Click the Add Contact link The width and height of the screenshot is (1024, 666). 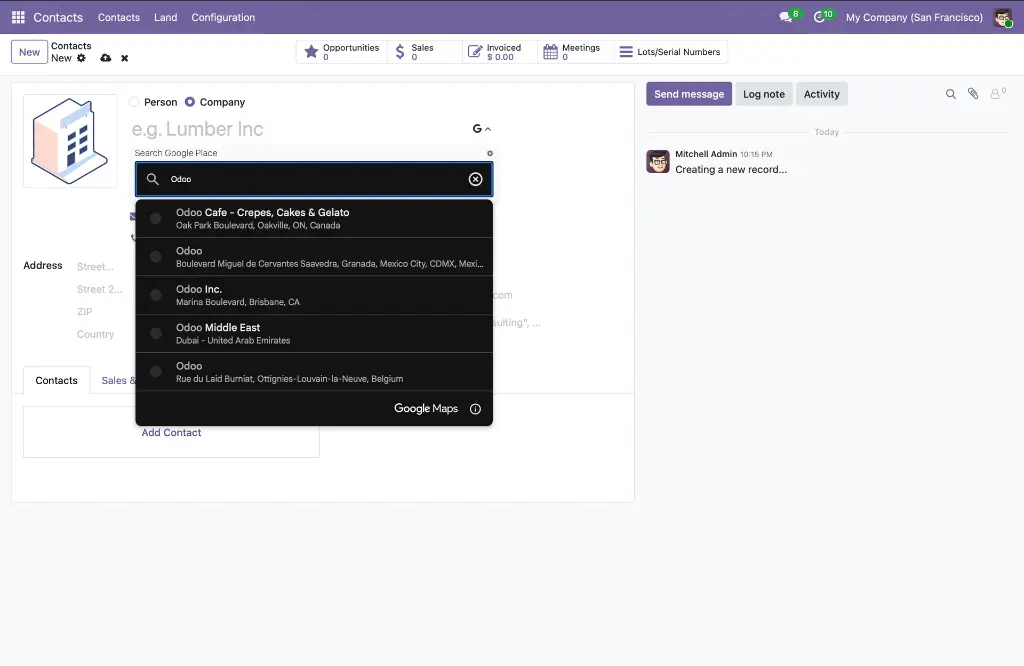pyautogui.click(x=171, y=433)
